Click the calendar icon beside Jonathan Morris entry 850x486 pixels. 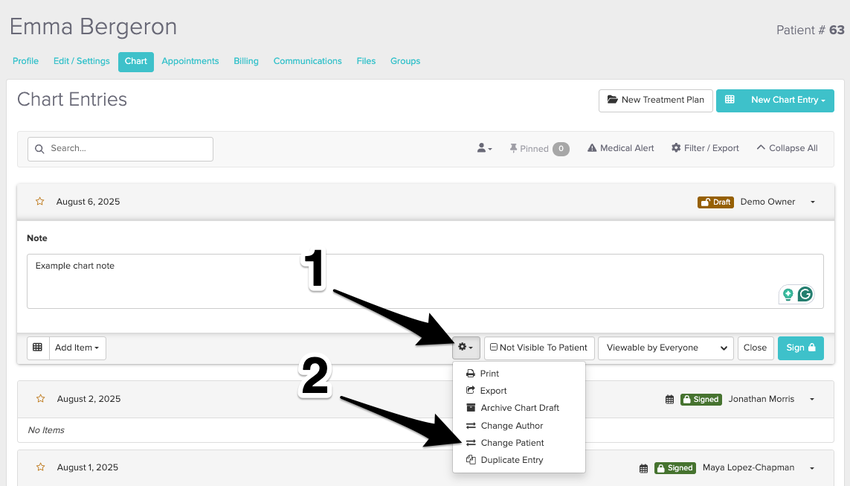(669, 399)
